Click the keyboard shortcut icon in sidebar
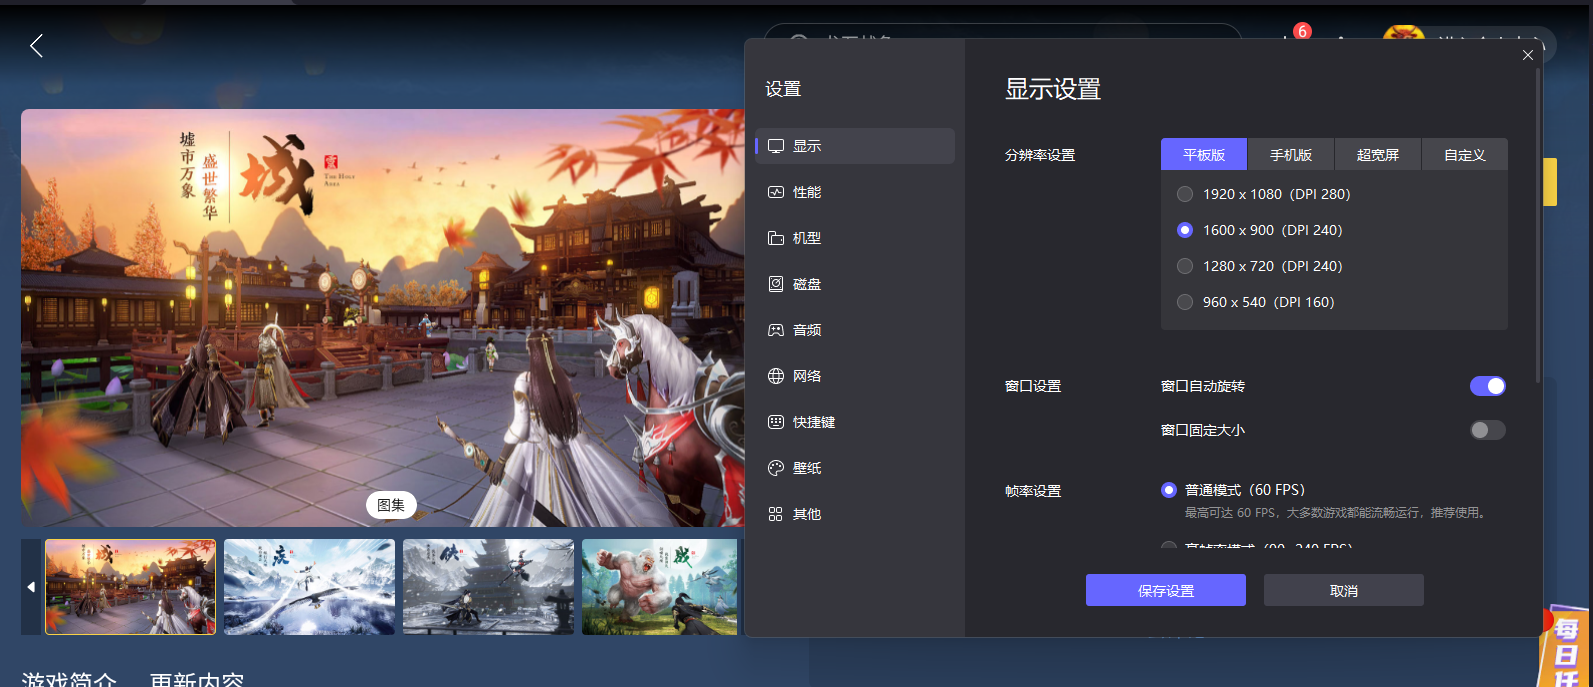 coord(776,422)
